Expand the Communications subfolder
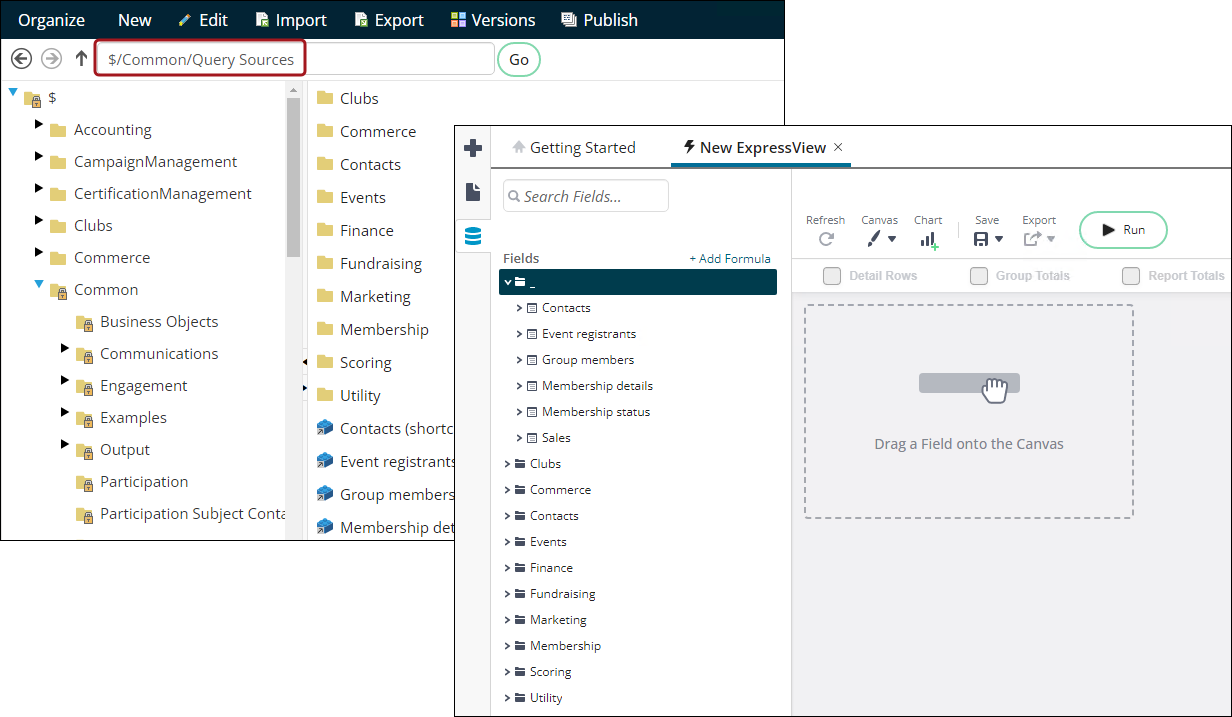Viewport: 1232px width, 717px height. click(x=65, y=349)
